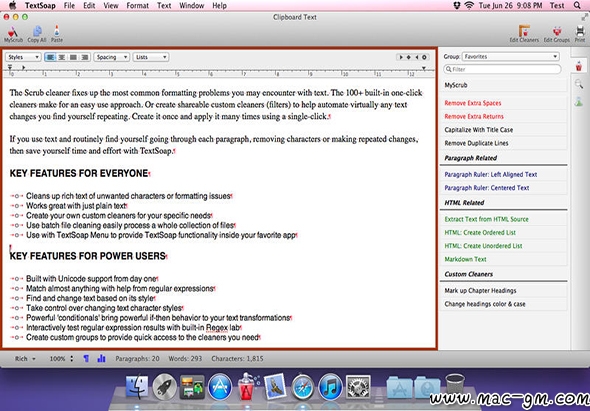Screen dimensions: 590x411
Task: Open Edit Groups from the toolbar
Action: (x=557, y=34)
